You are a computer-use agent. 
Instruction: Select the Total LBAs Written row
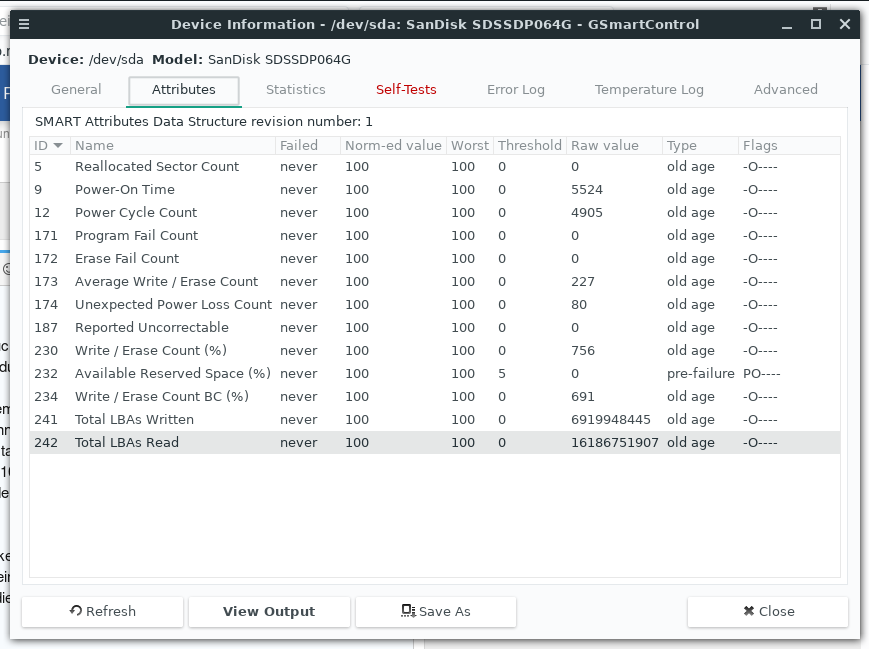[435, 420]
